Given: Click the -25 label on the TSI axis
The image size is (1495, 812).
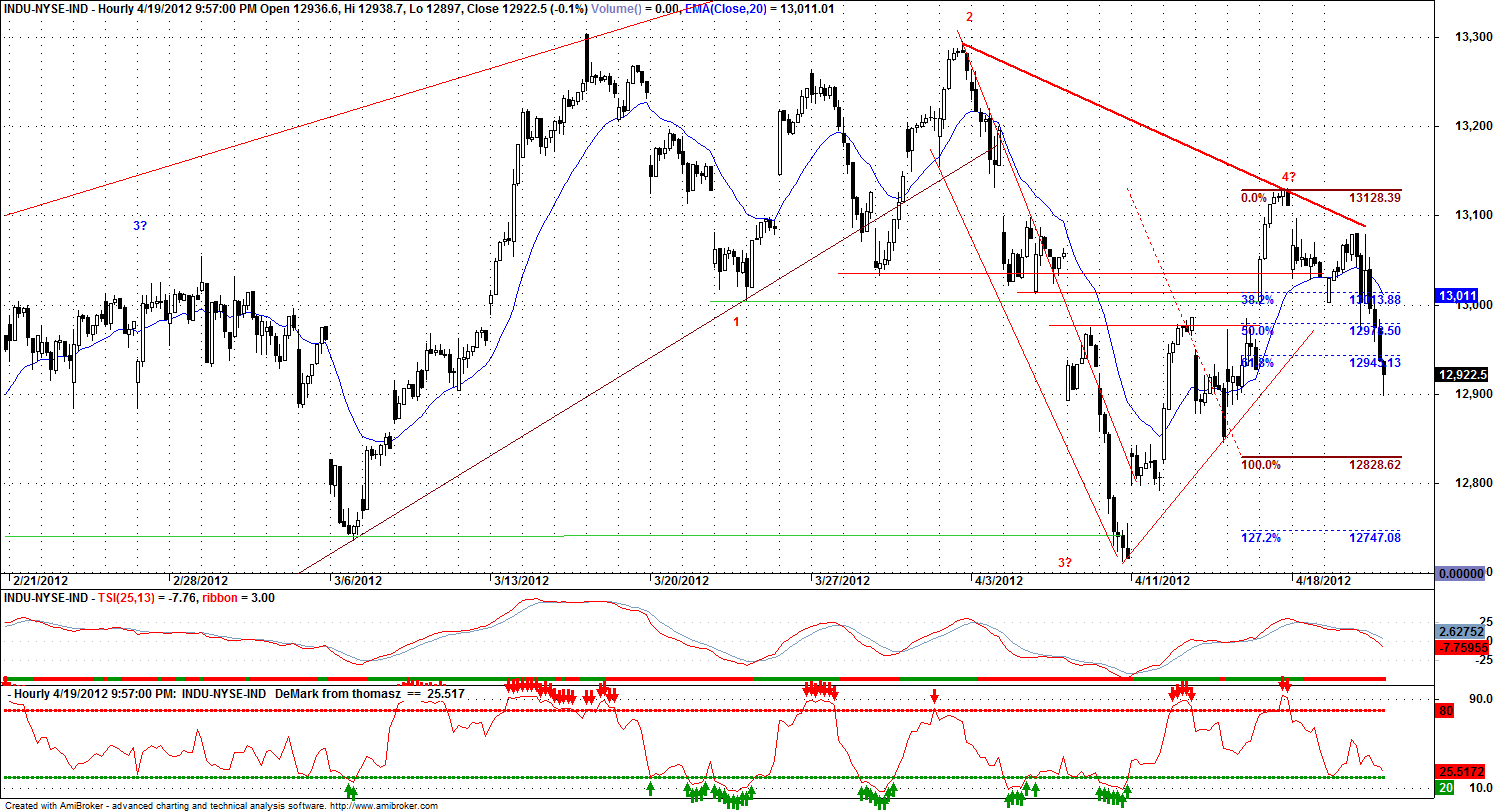Looking at the screenshot, I should (1482, 660).
